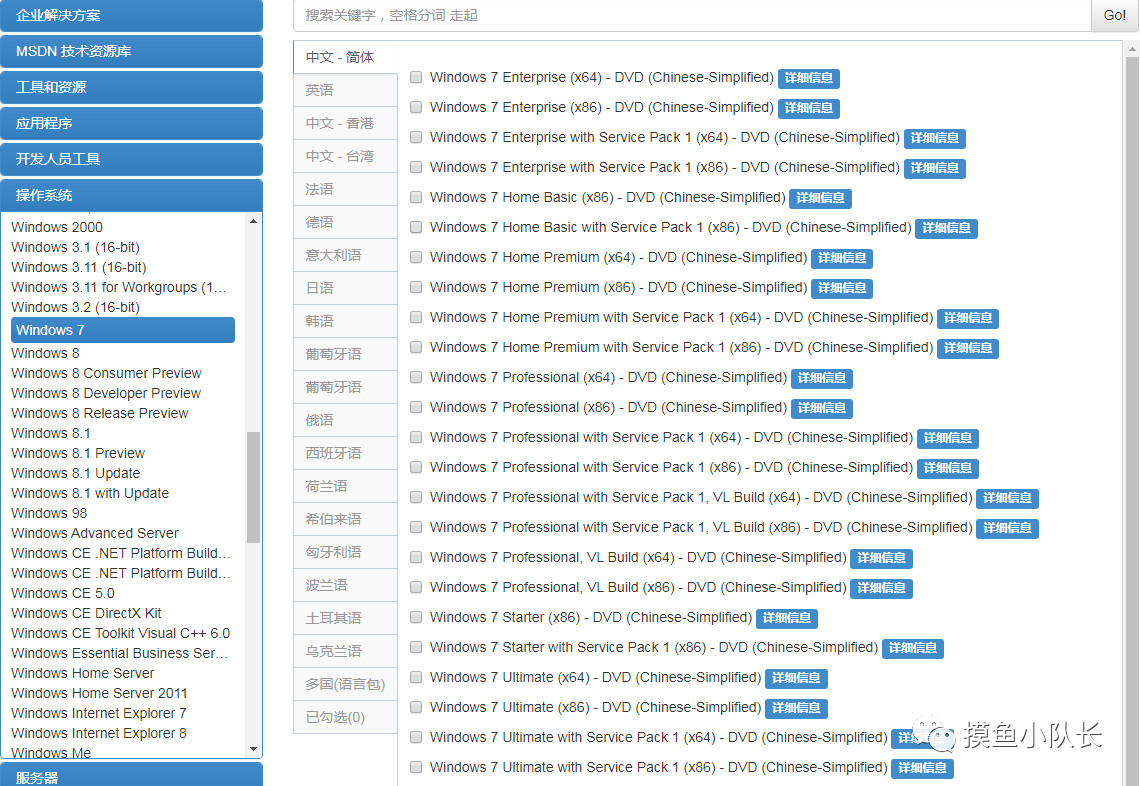Show 详细信息 for Windows 7 Professional (x86)

point(822,408)
